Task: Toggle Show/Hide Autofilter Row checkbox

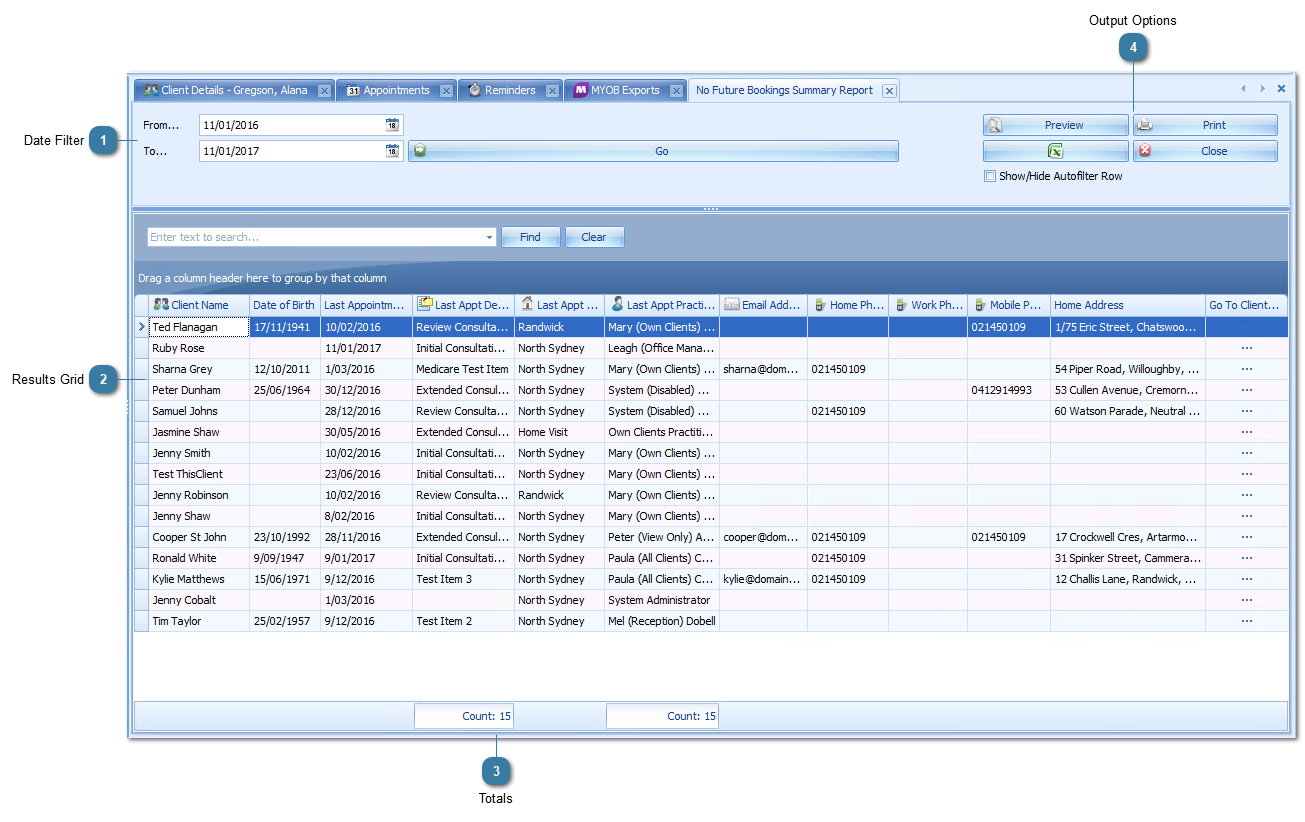Action: click(x=990, y=176)
